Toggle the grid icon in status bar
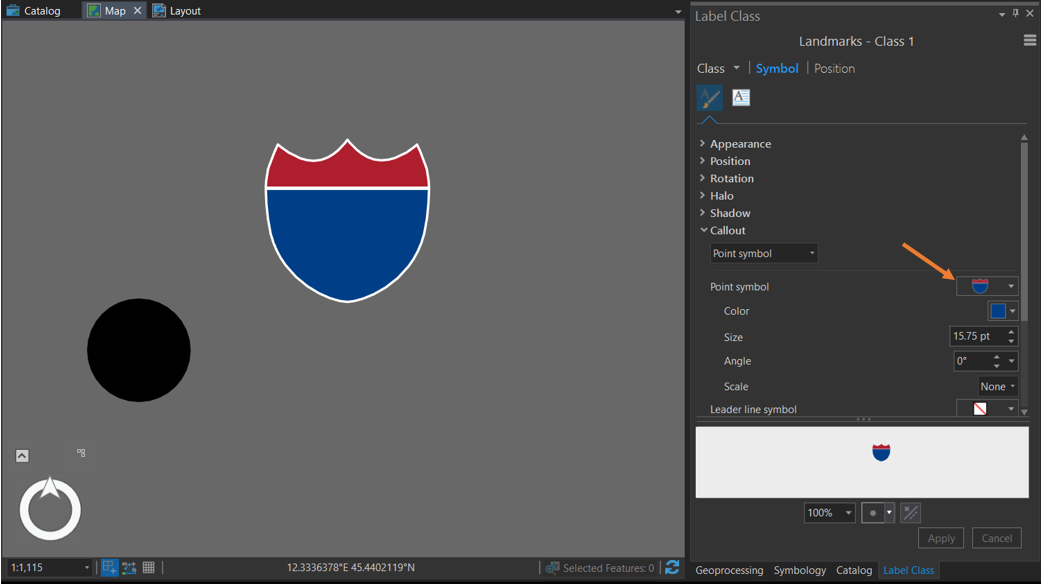 [x=149, y=567]
